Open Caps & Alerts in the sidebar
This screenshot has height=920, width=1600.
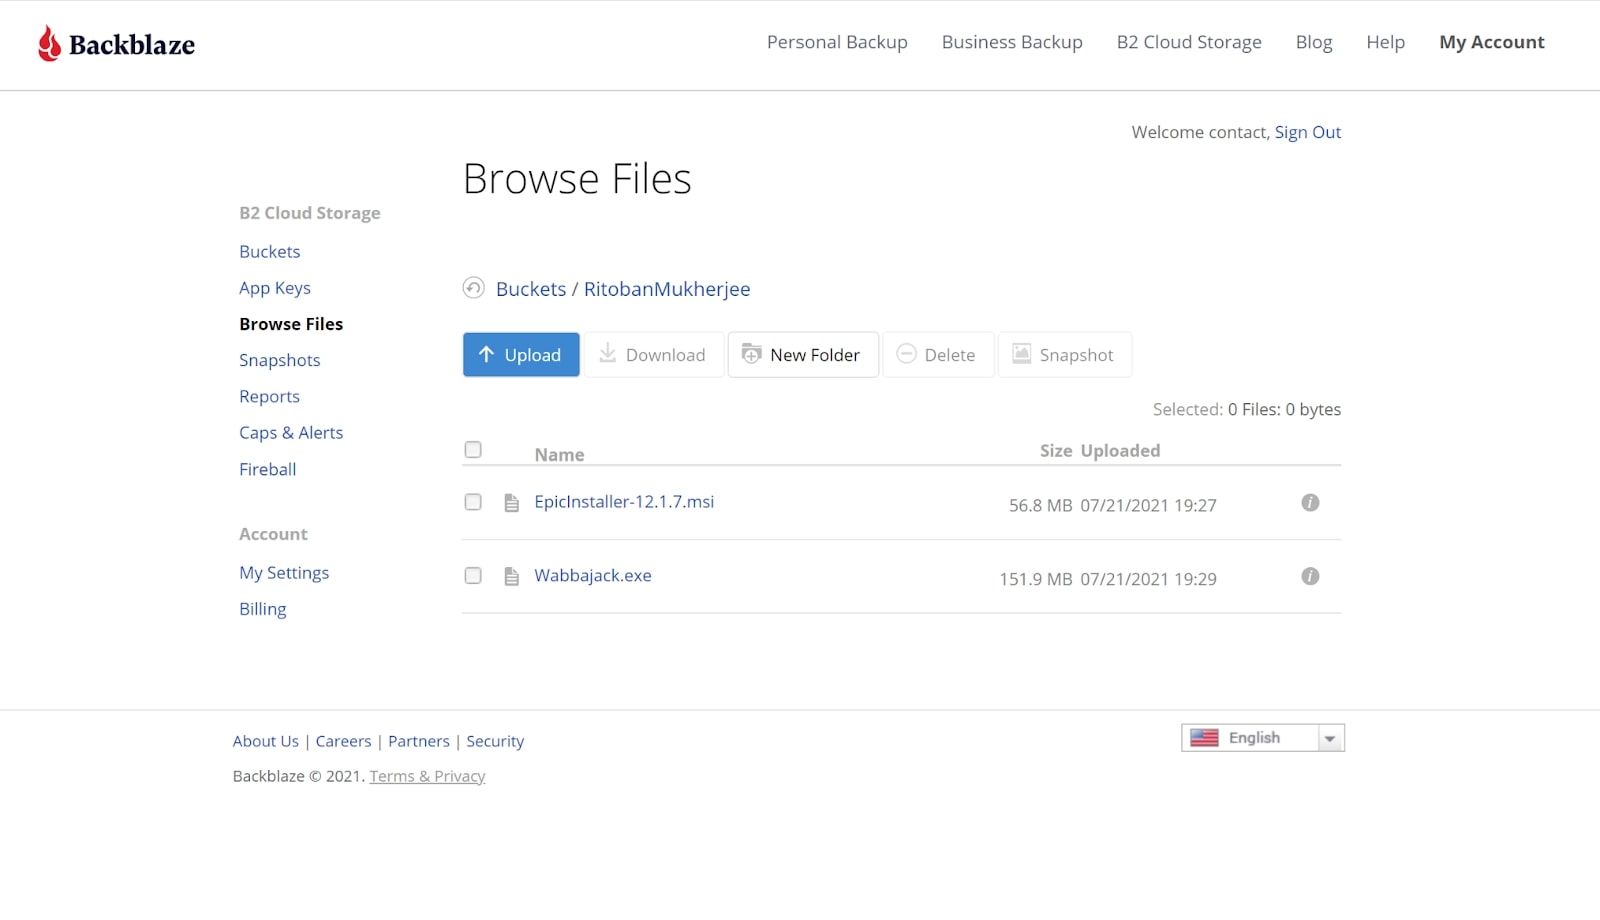[x=291, y=433]
